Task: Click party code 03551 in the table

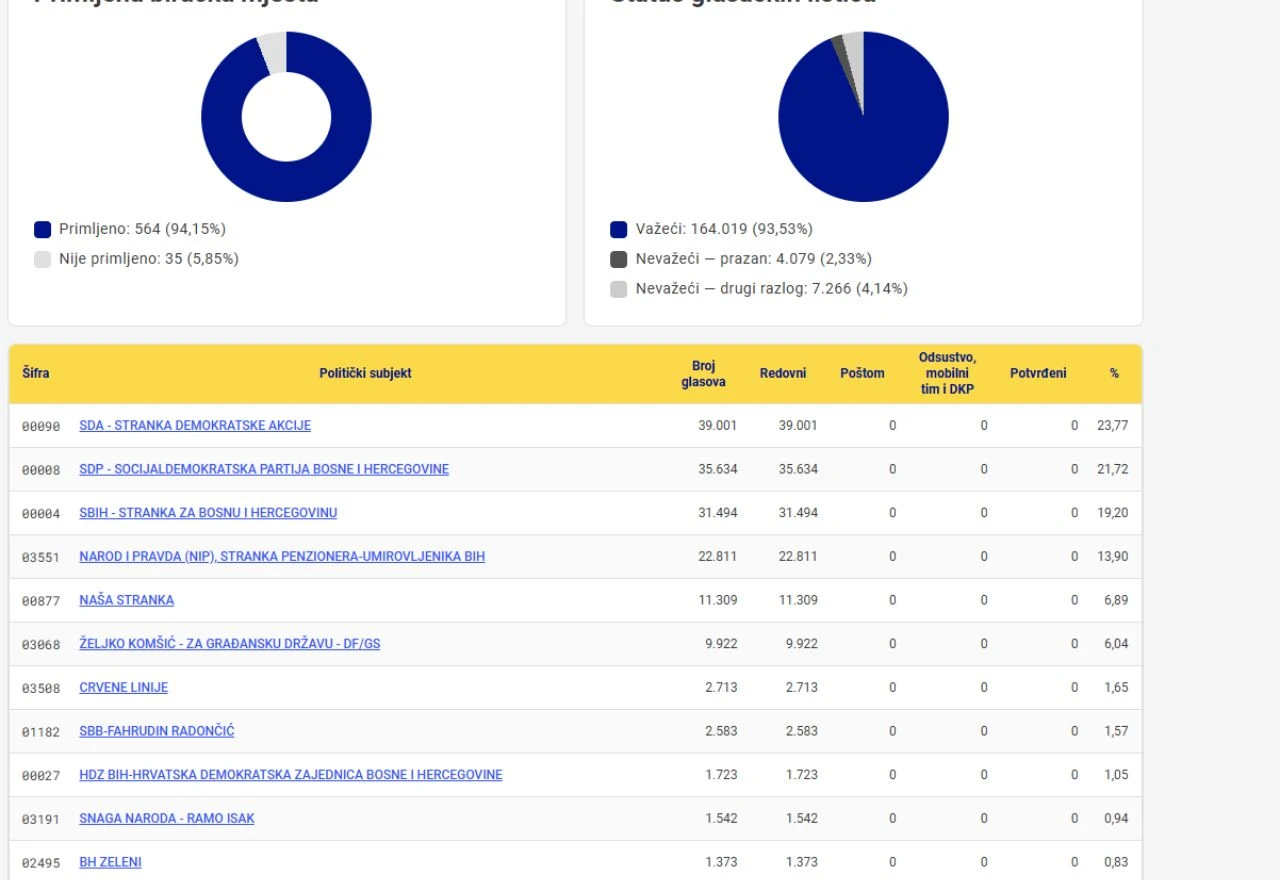Action: tap(41, 557)
